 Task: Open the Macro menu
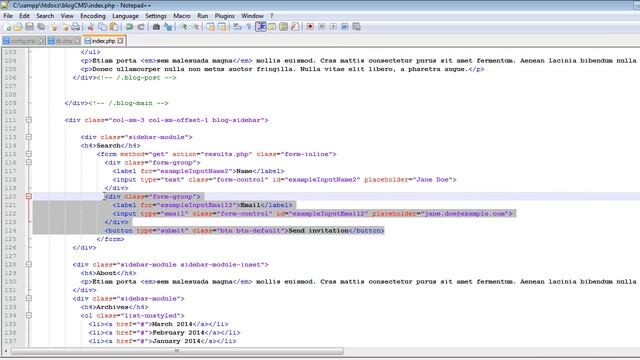point(182,16)
